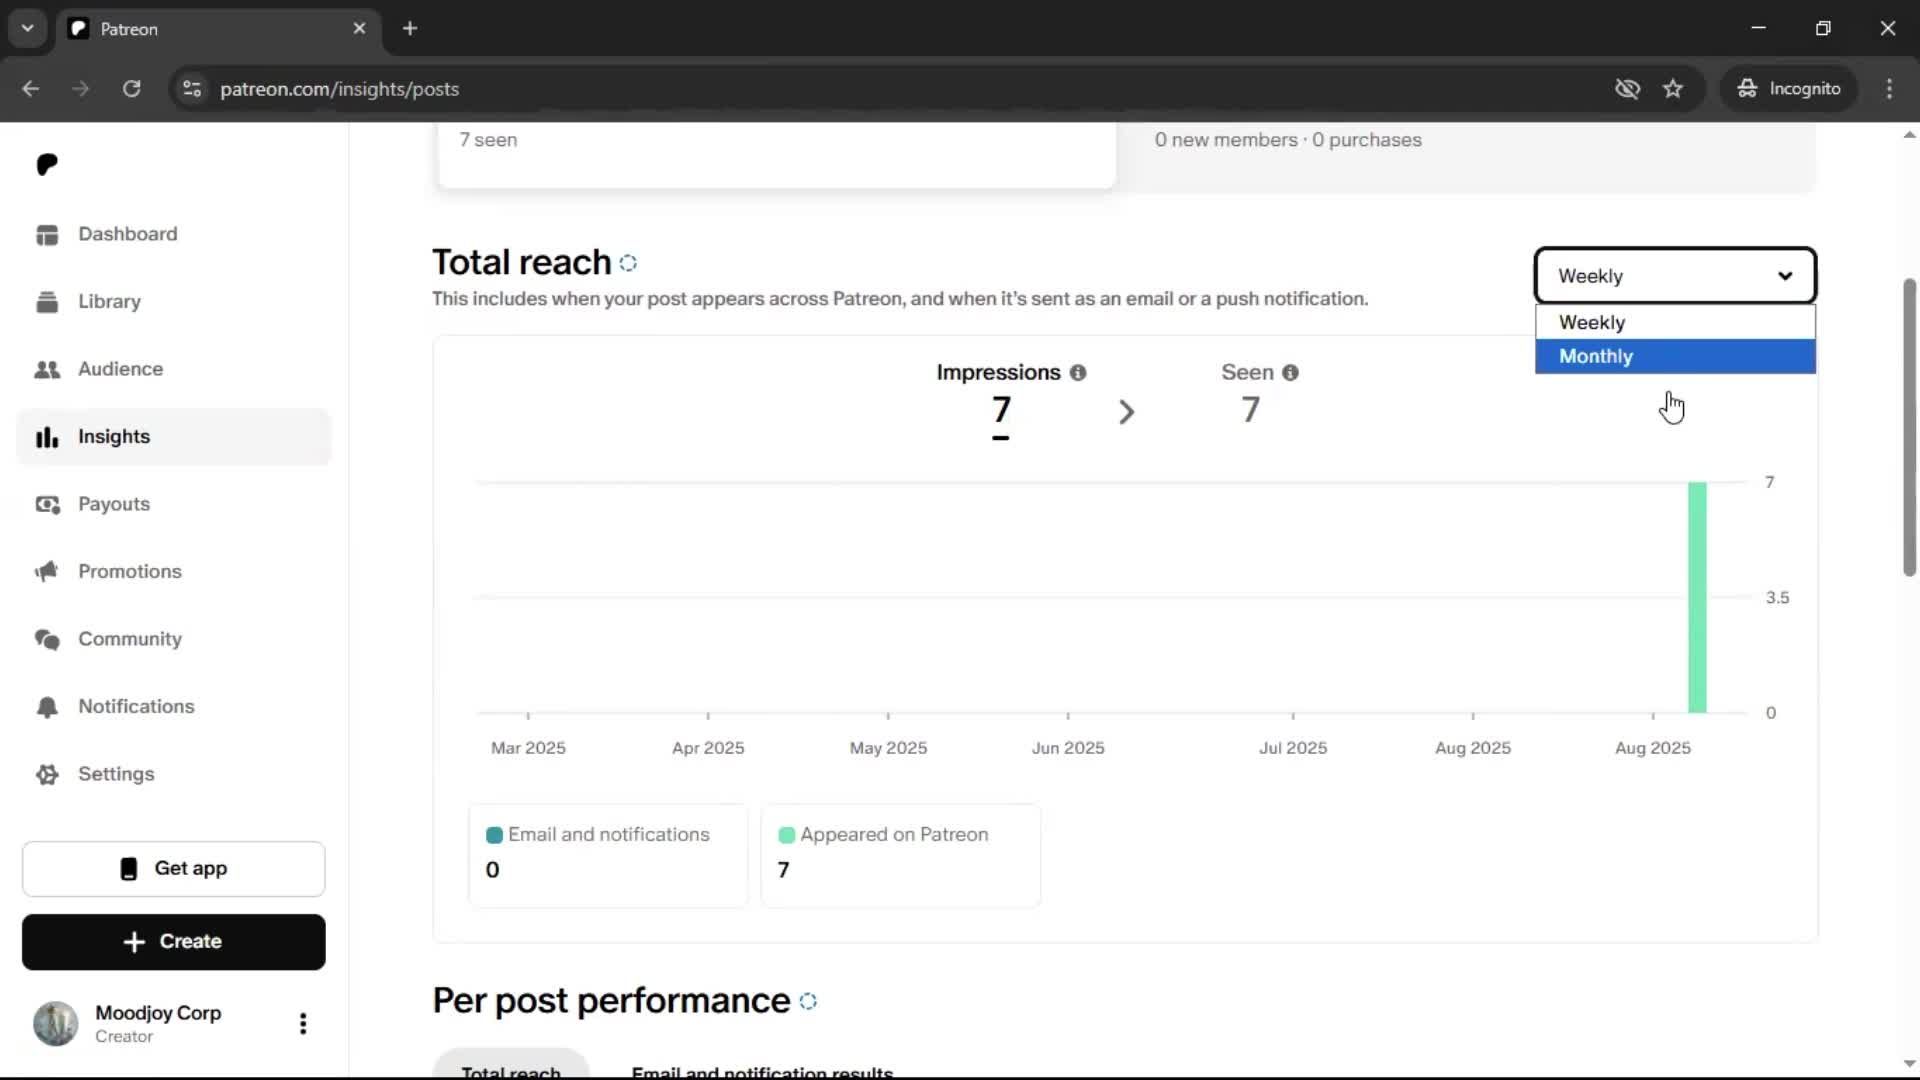Viewport: 1920px width, 1080px height.
Task: Click Seen info icon
Action: (1290, 372)
